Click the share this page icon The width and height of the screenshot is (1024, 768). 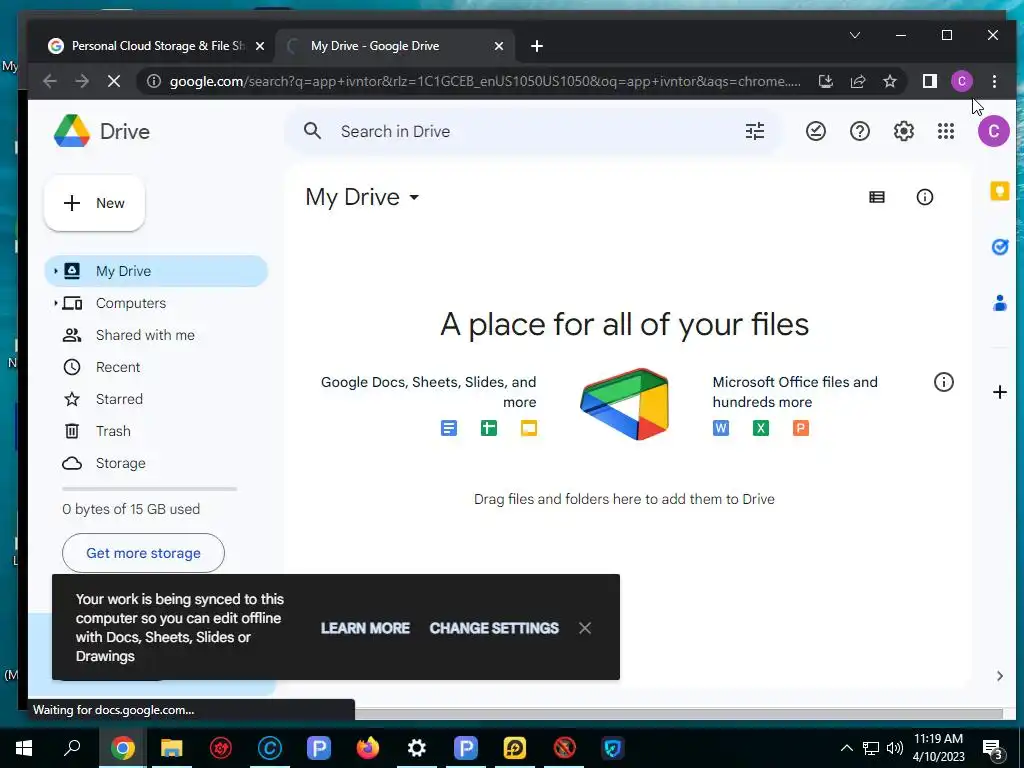[857, 81]
